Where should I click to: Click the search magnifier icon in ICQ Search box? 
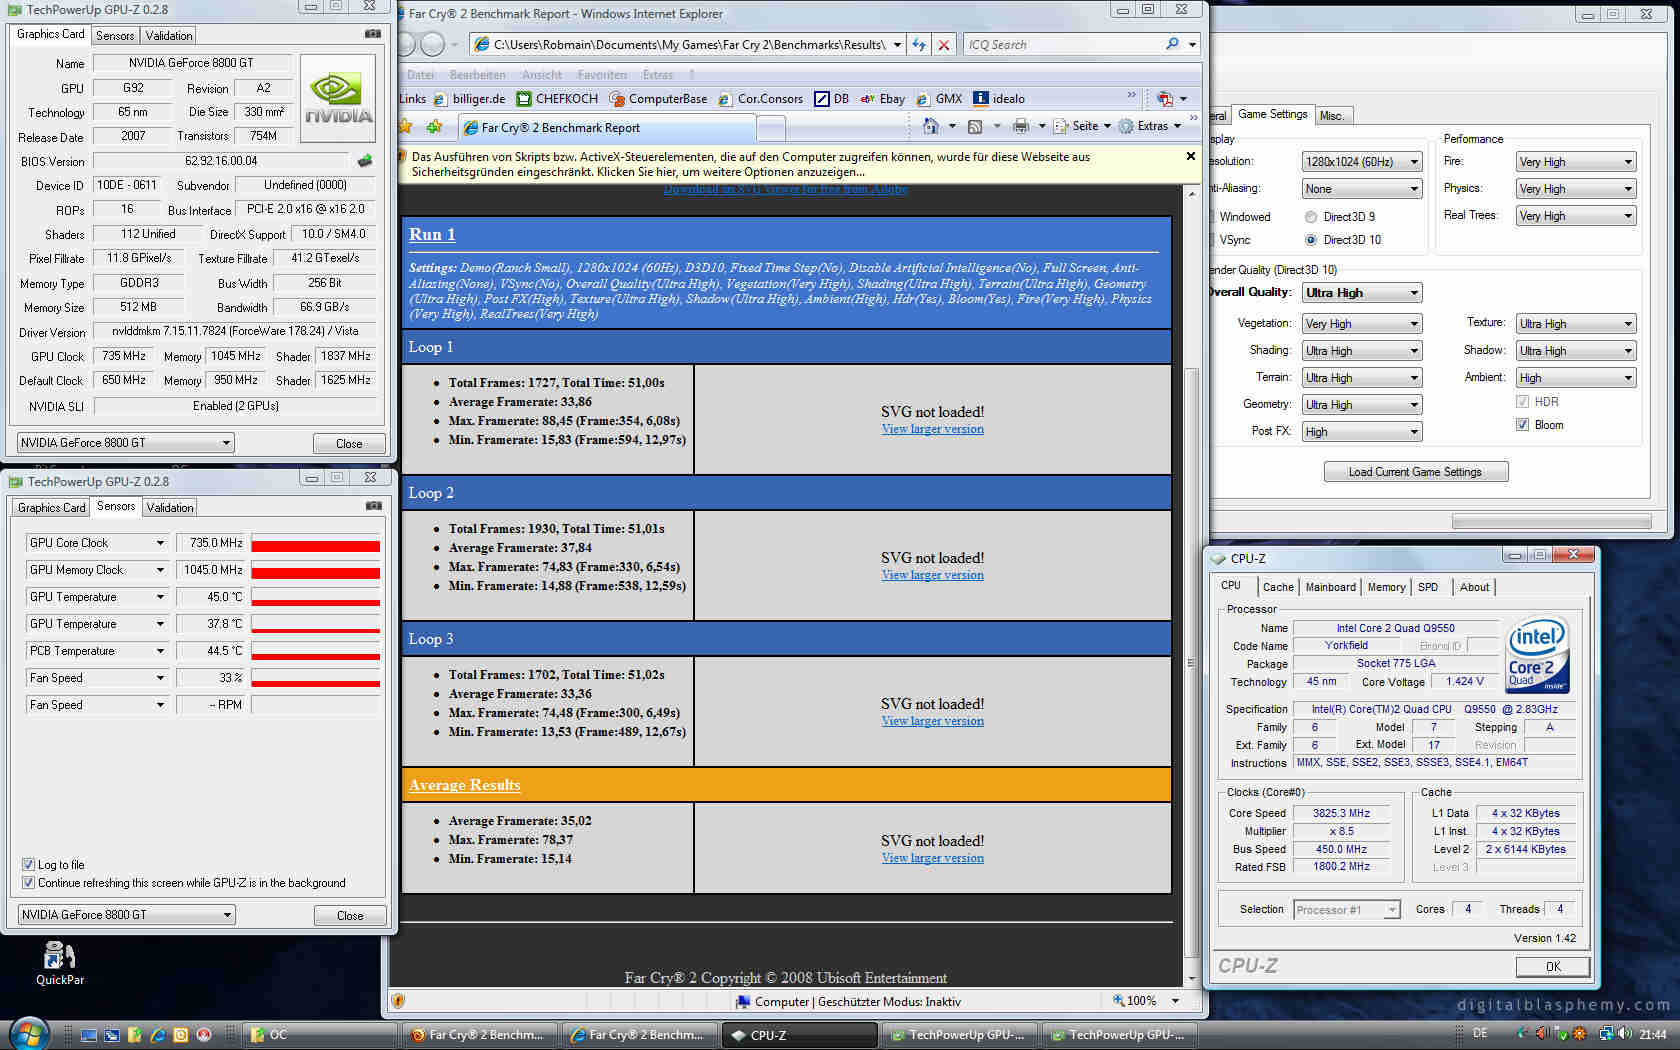[x=1172, y=44]
